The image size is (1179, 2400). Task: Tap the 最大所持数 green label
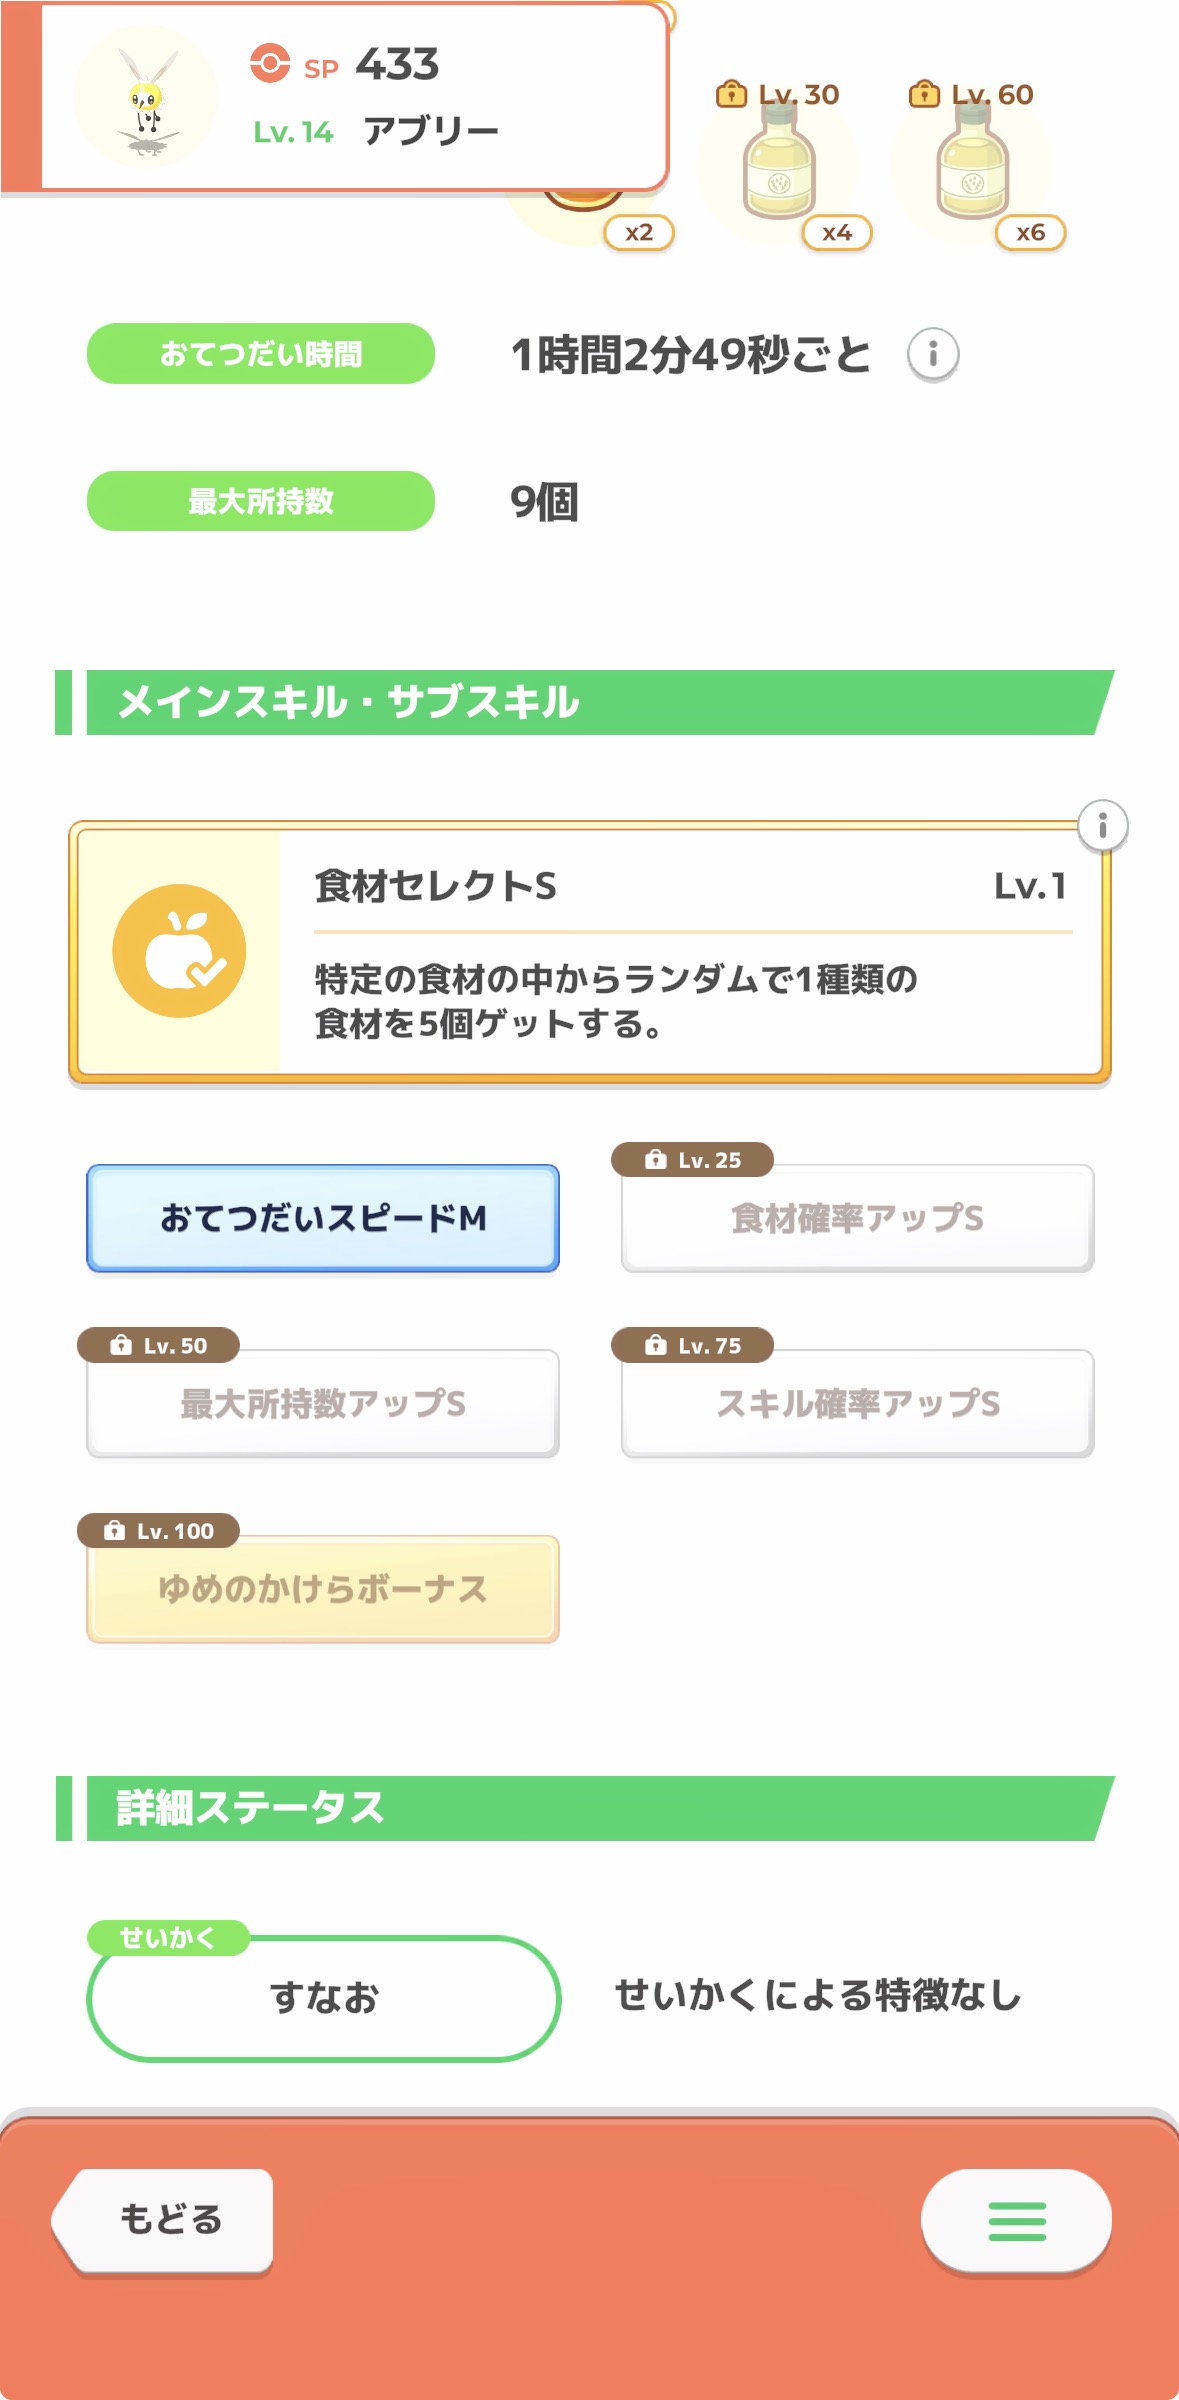click(261, 501)
